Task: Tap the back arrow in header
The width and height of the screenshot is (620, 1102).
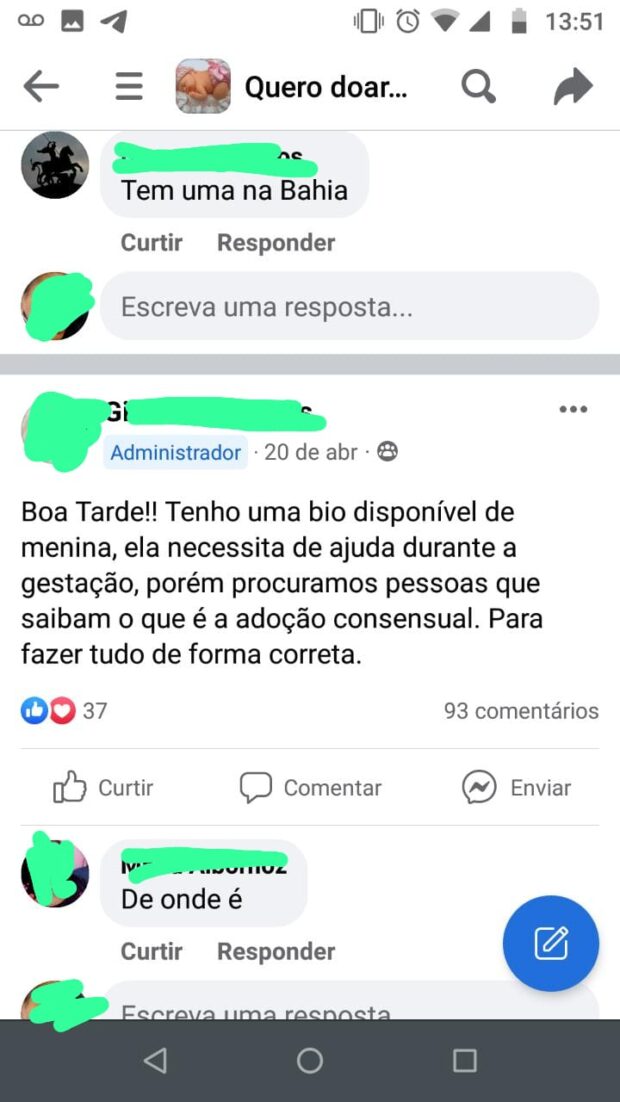Action: pos(41,88)
